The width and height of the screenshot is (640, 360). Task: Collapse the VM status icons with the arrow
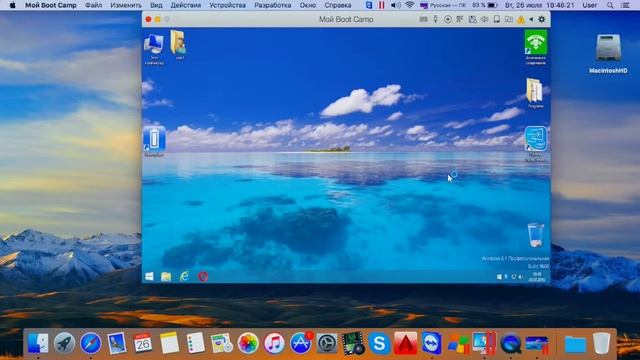pyautogui.click(x=531, y=19)
